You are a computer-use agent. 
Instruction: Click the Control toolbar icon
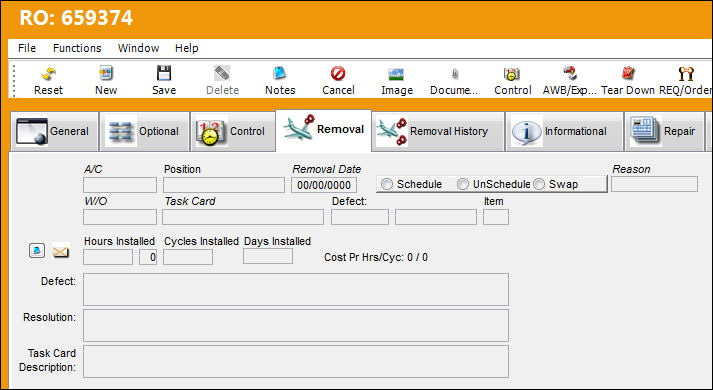point(512,73)
